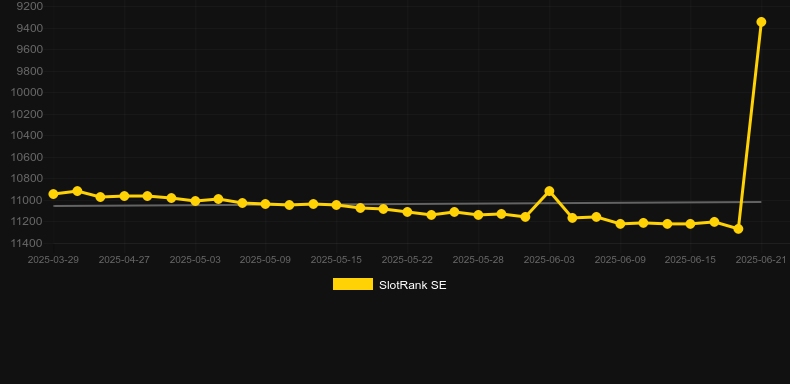Click the 9200 y-axis value

coord(30,6)
